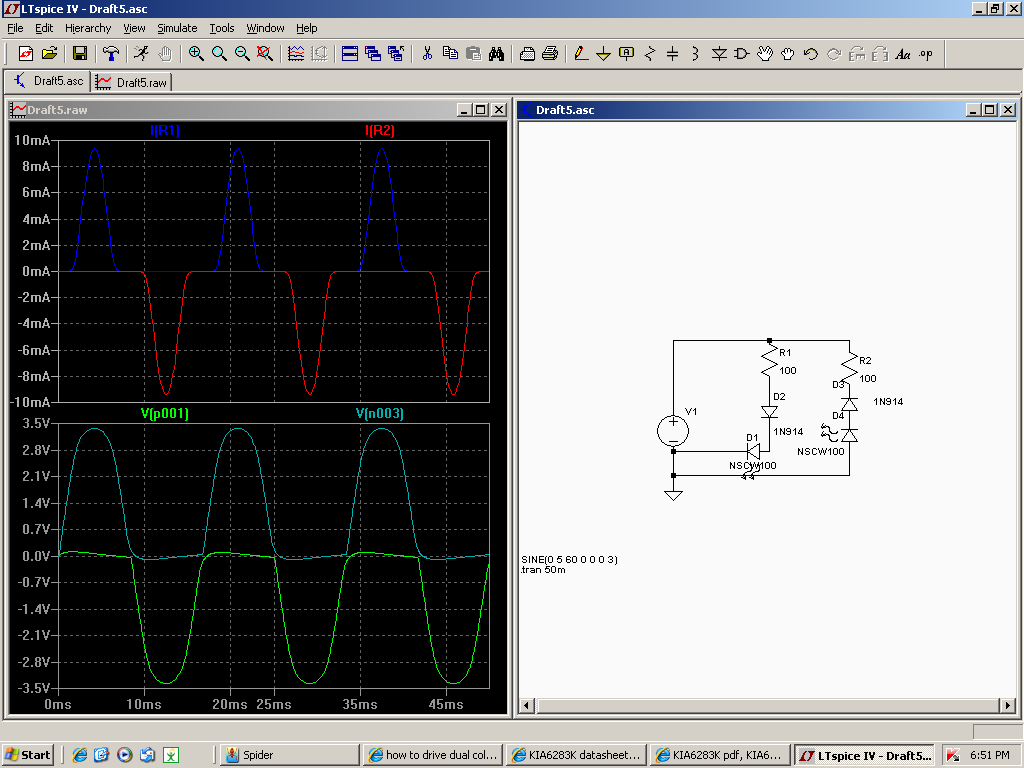Open the Window menu
Screen dimensions: 1024x768
coord(265,28)
